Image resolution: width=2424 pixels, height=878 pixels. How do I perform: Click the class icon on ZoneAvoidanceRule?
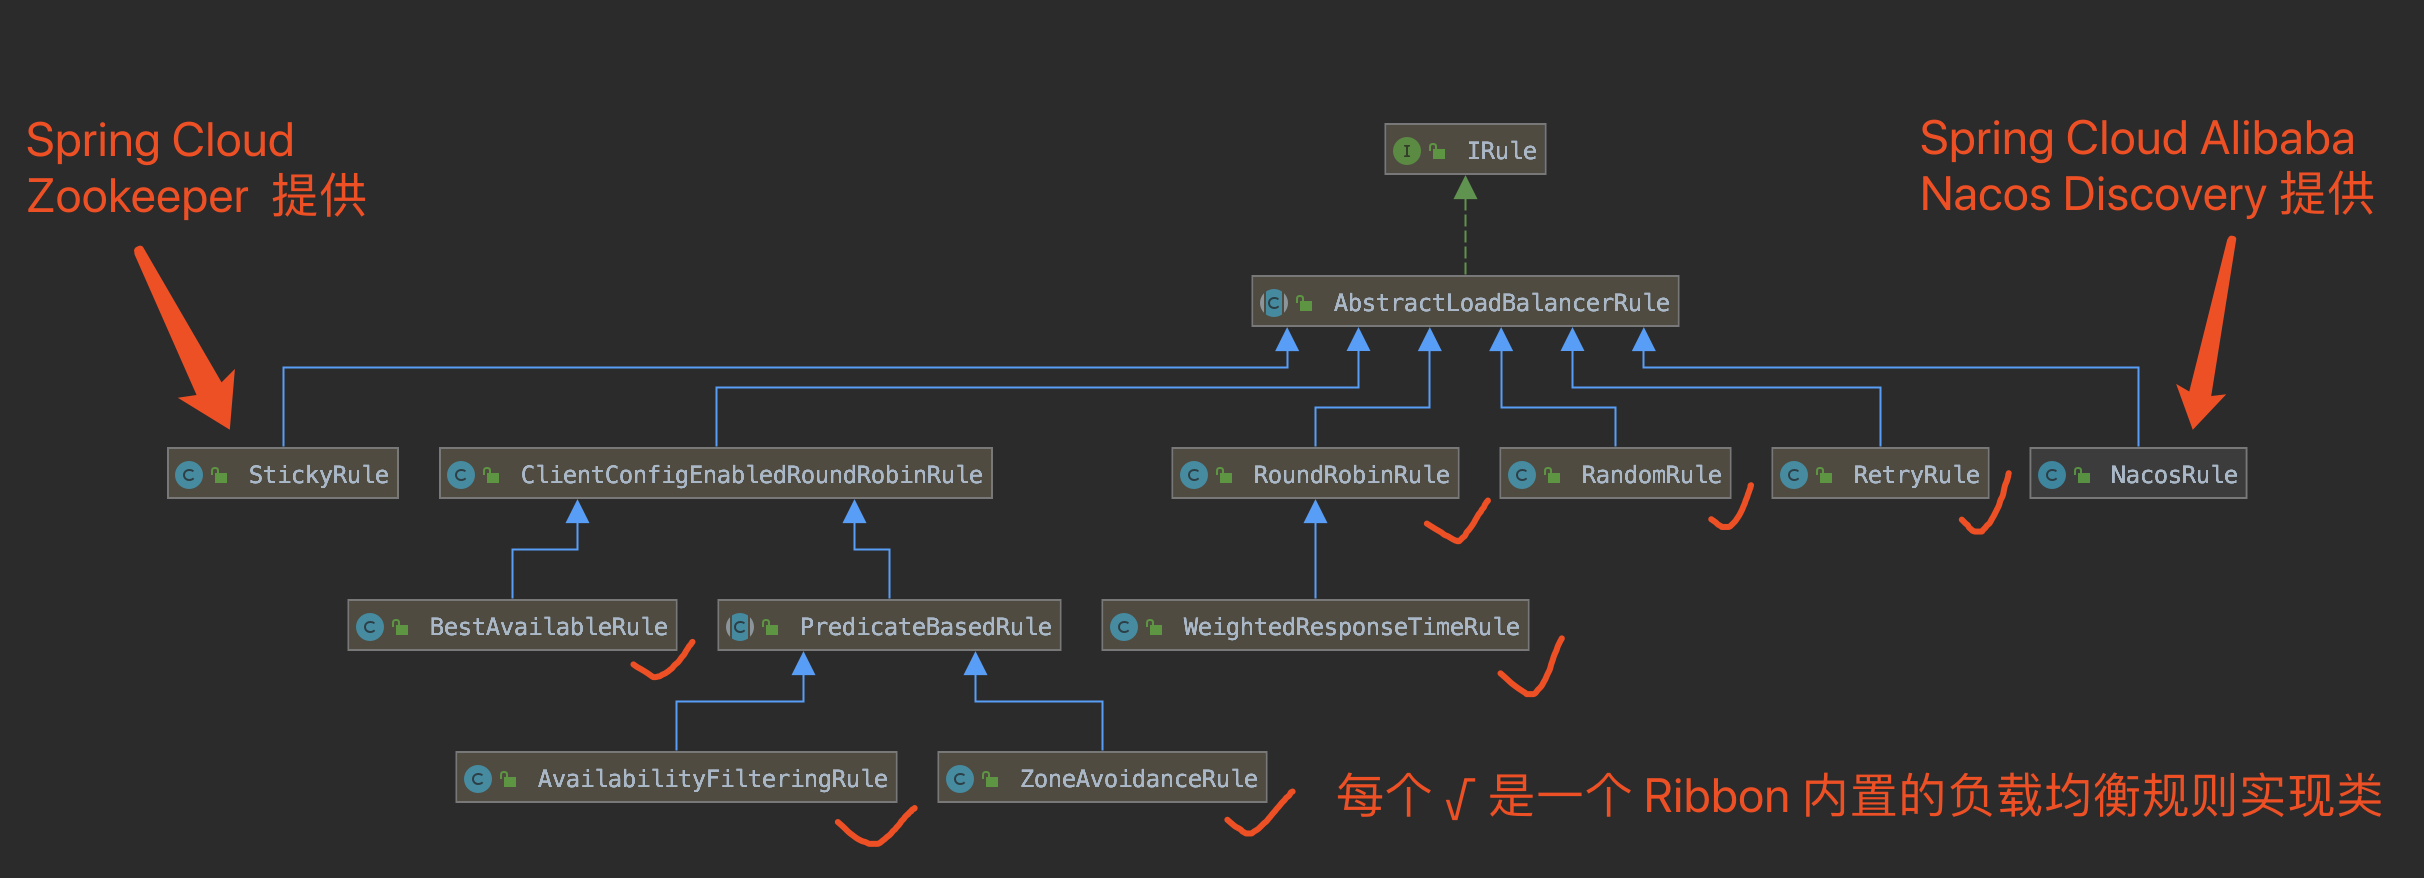coord(960,779)
